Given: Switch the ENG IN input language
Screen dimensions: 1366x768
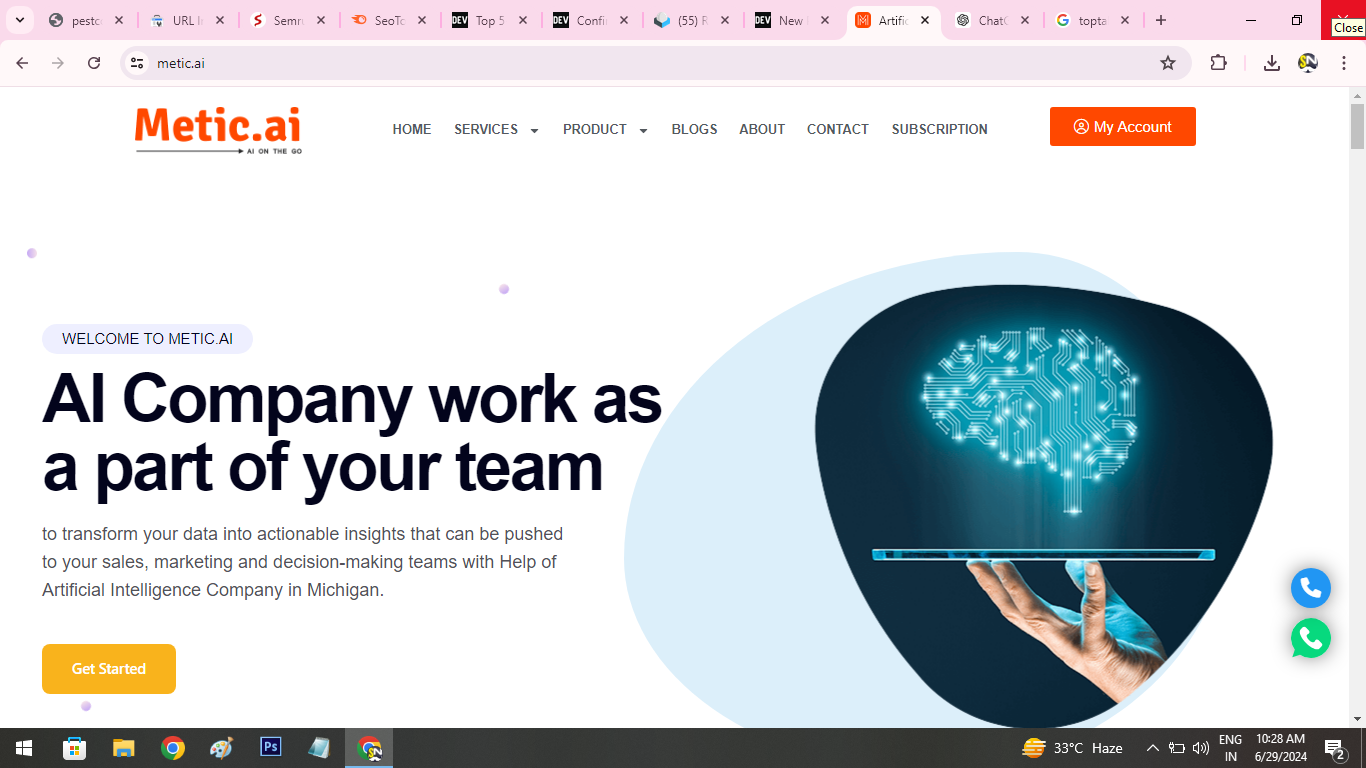Looking at the screenshot, I should [1231, 748].
